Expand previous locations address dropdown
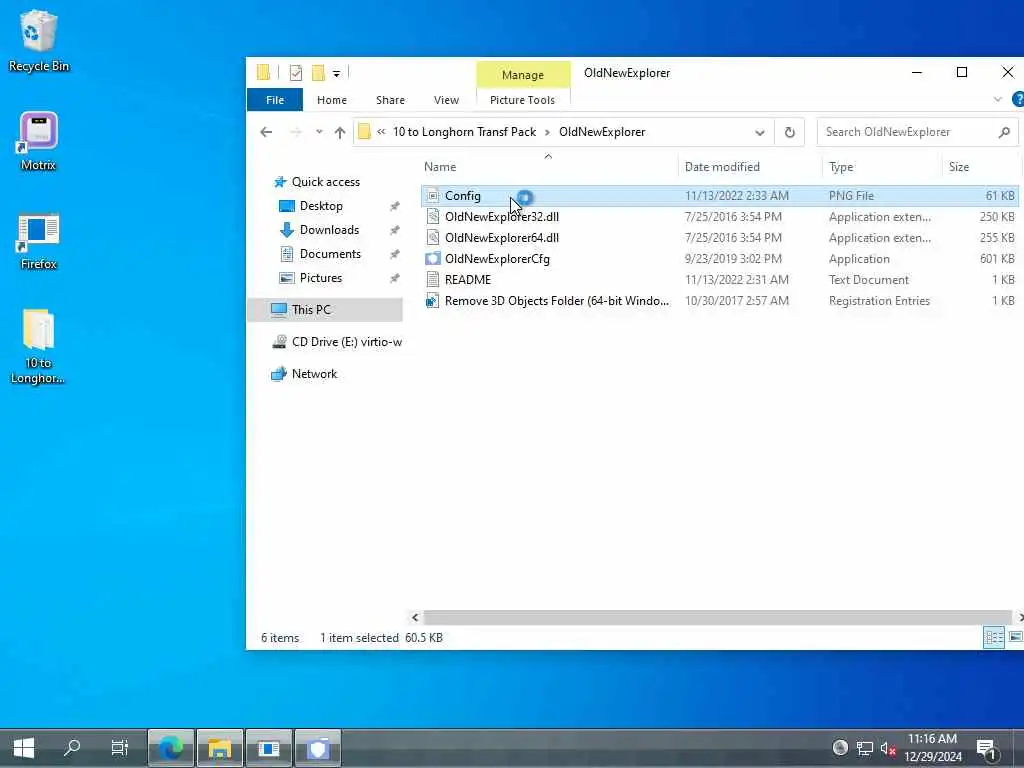The image size is (1024, 768). click(760, 132)
